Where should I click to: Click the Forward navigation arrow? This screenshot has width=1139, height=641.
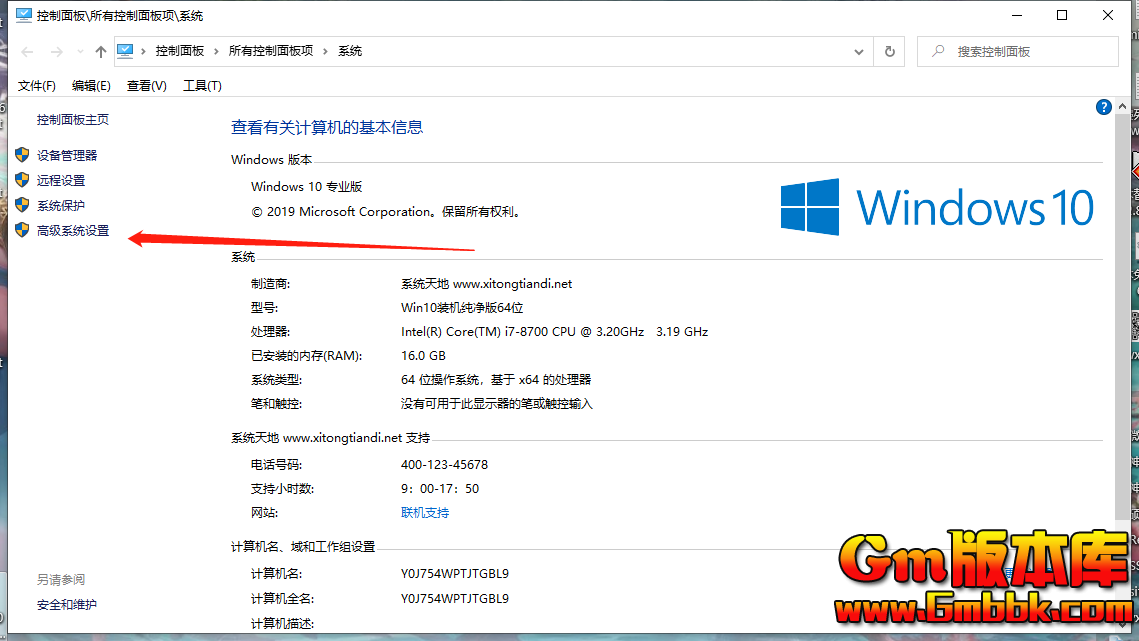(x=56, y=52)
